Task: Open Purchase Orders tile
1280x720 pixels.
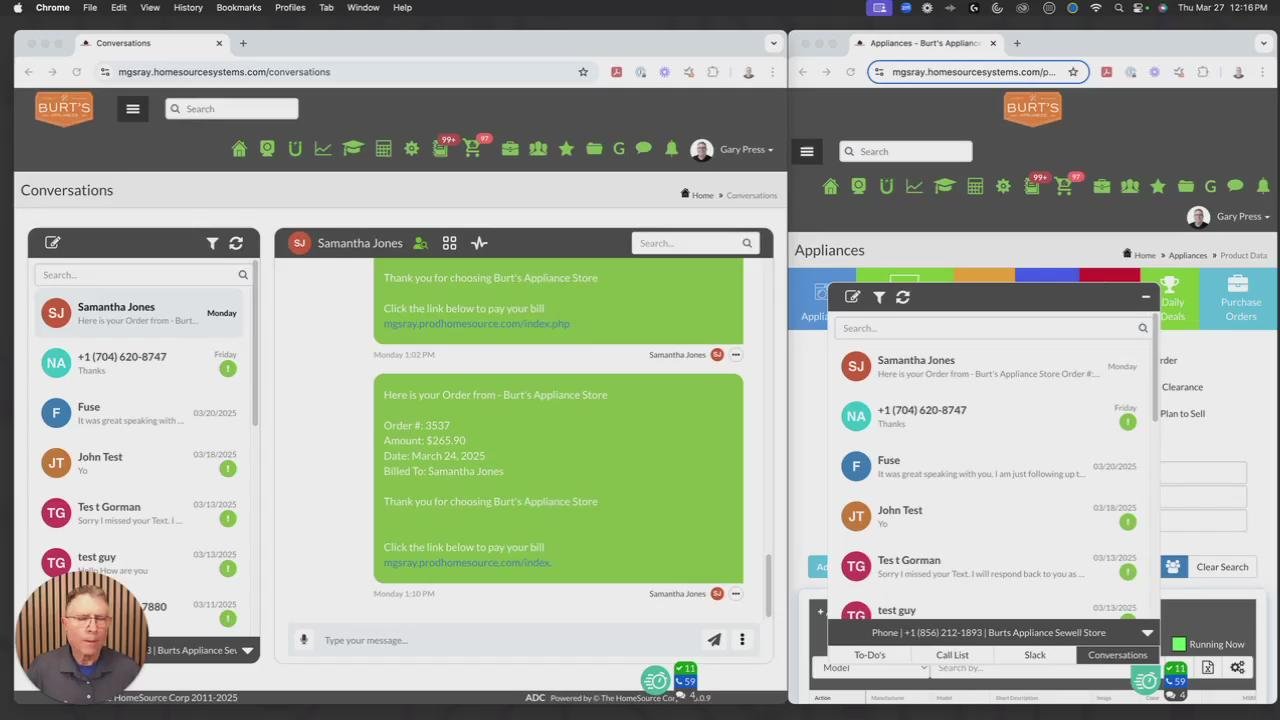Action: click(x=1240, y=297)
